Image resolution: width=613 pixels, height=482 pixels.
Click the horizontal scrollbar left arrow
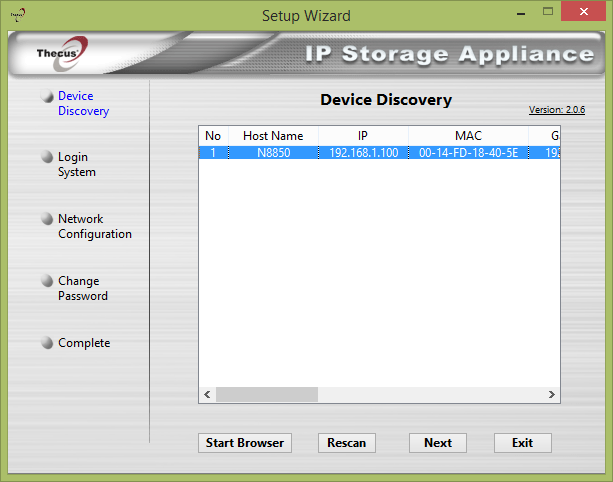click(x=207, y=394)
